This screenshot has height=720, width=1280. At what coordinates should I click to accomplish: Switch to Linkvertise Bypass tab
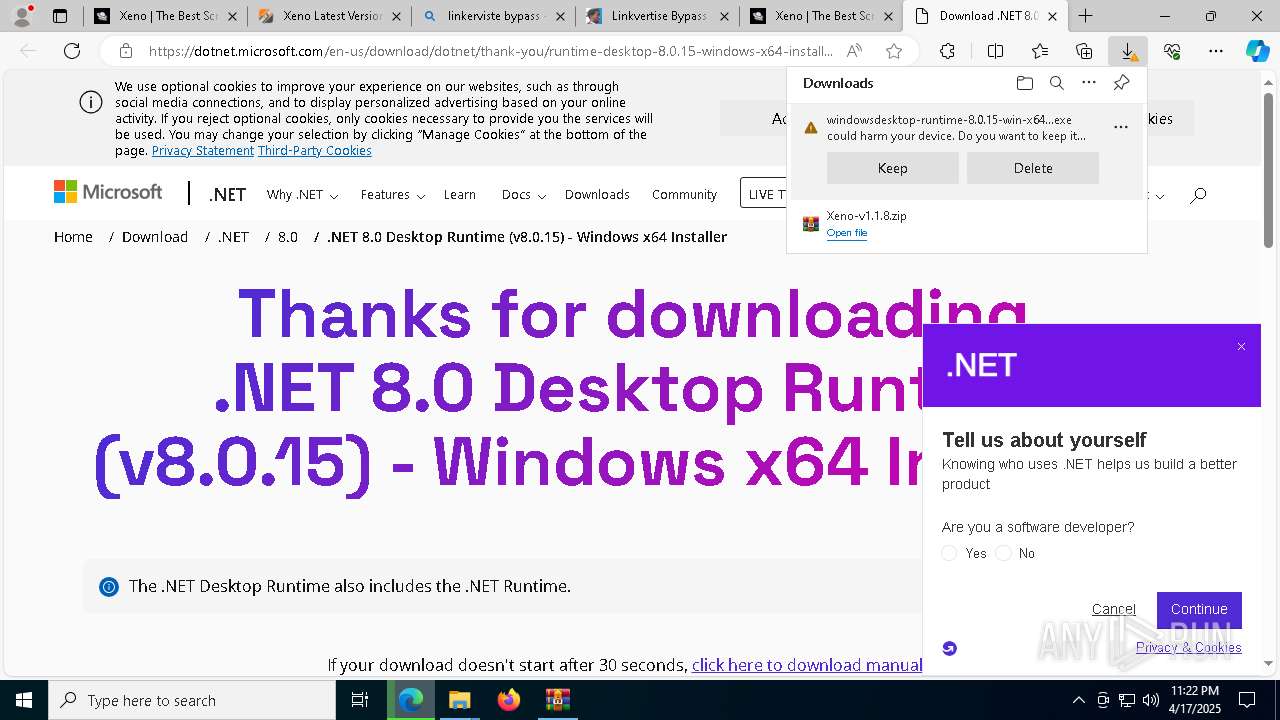pos(658,16)
